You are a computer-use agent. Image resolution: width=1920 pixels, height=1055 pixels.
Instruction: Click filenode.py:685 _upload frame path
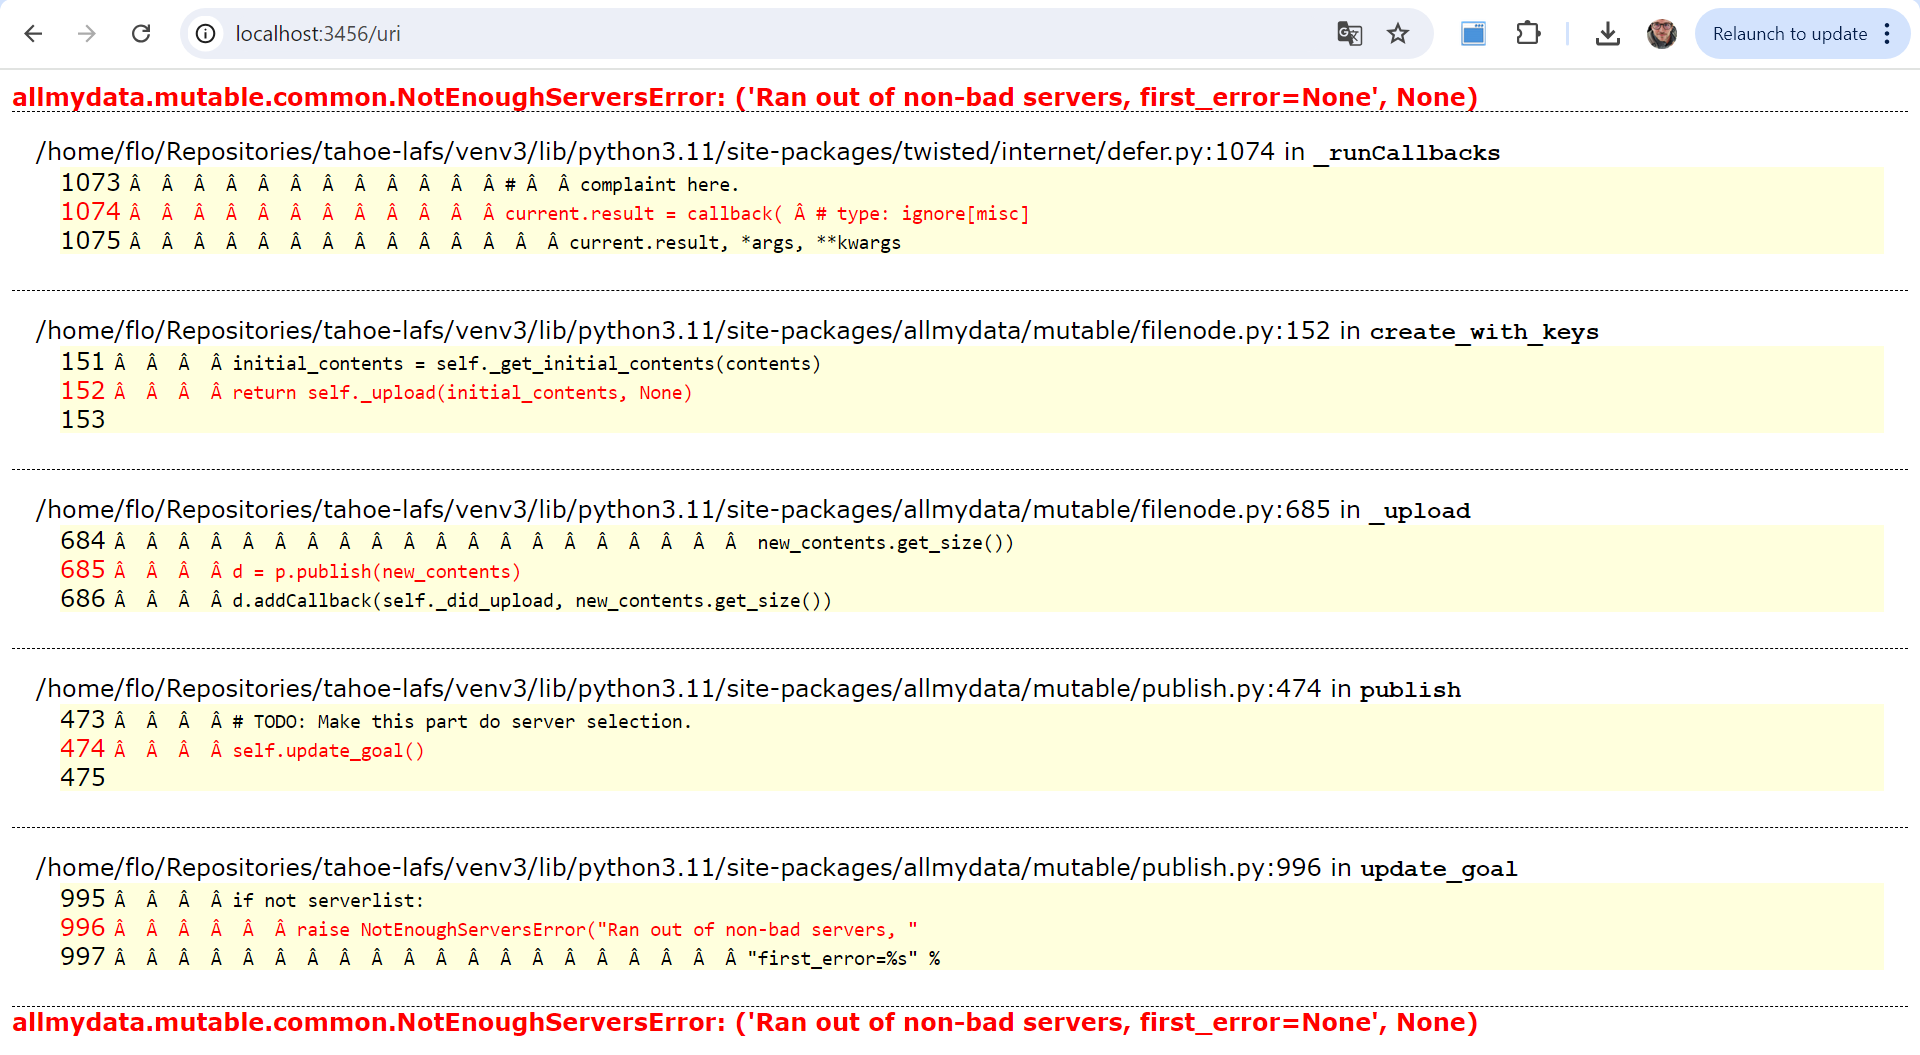753,510
